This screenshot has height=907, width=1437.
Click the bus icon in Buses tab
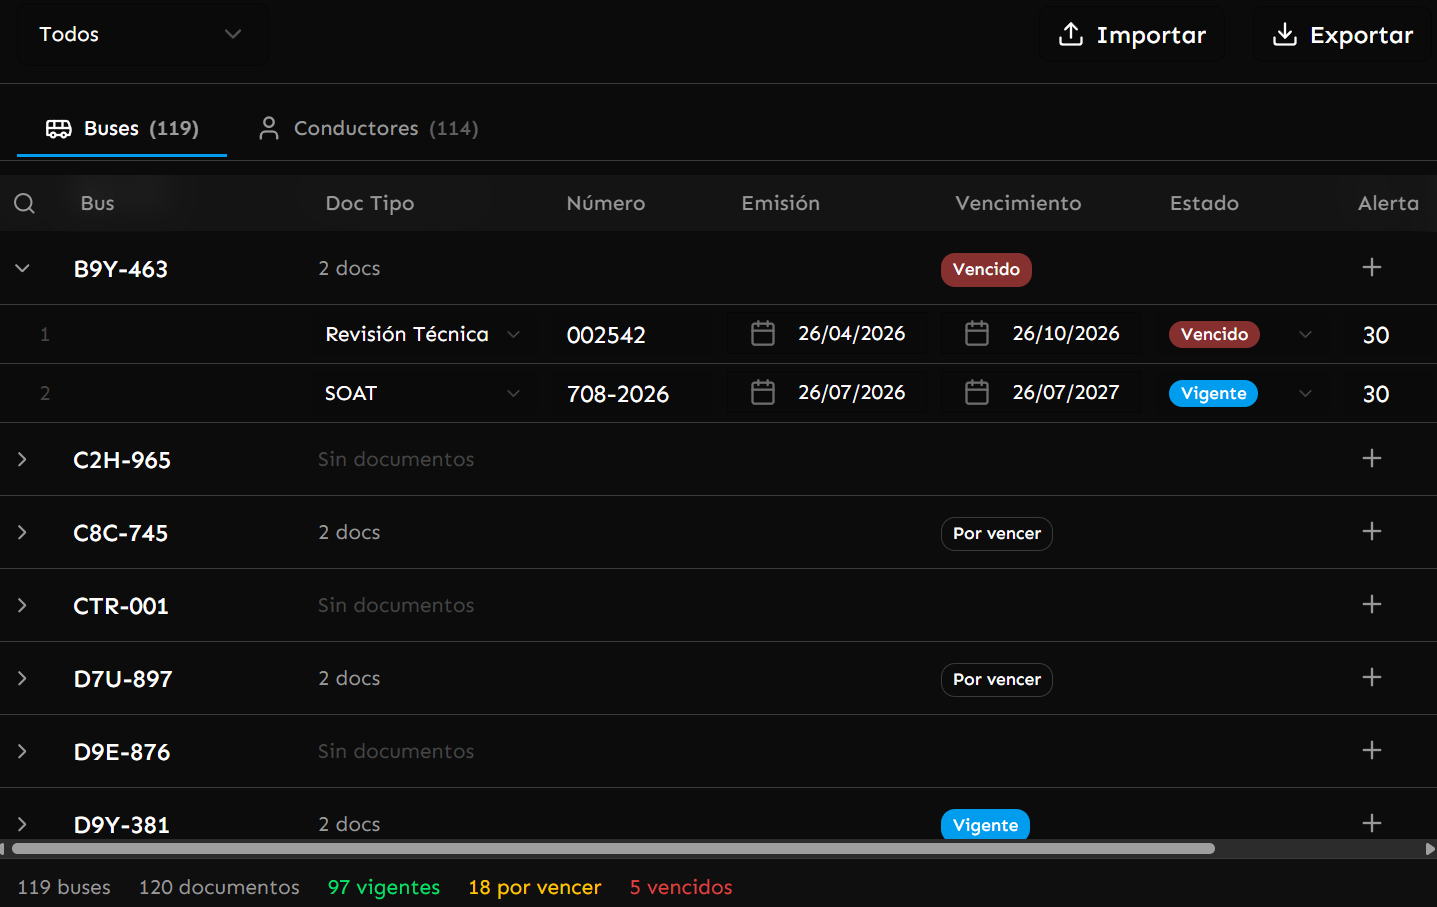point(59,129)
